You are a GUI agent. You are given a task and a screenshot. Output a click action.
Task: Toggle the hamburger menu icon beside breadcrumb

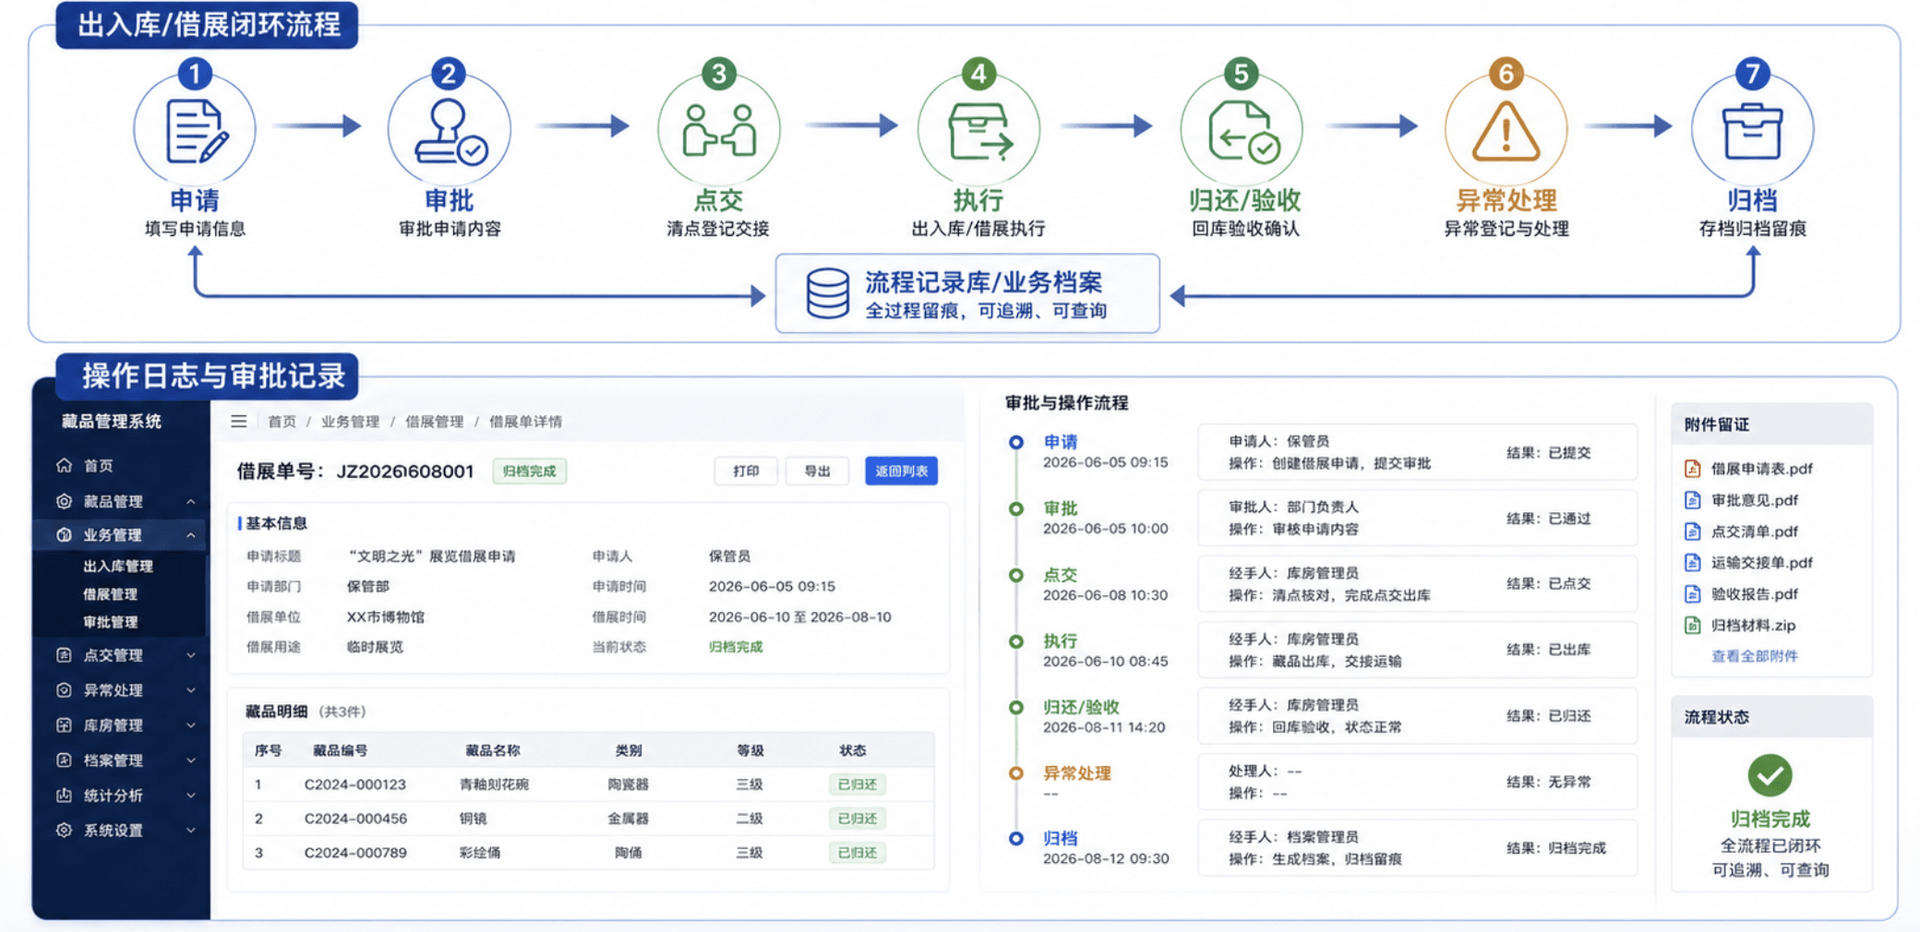[239, 421]
